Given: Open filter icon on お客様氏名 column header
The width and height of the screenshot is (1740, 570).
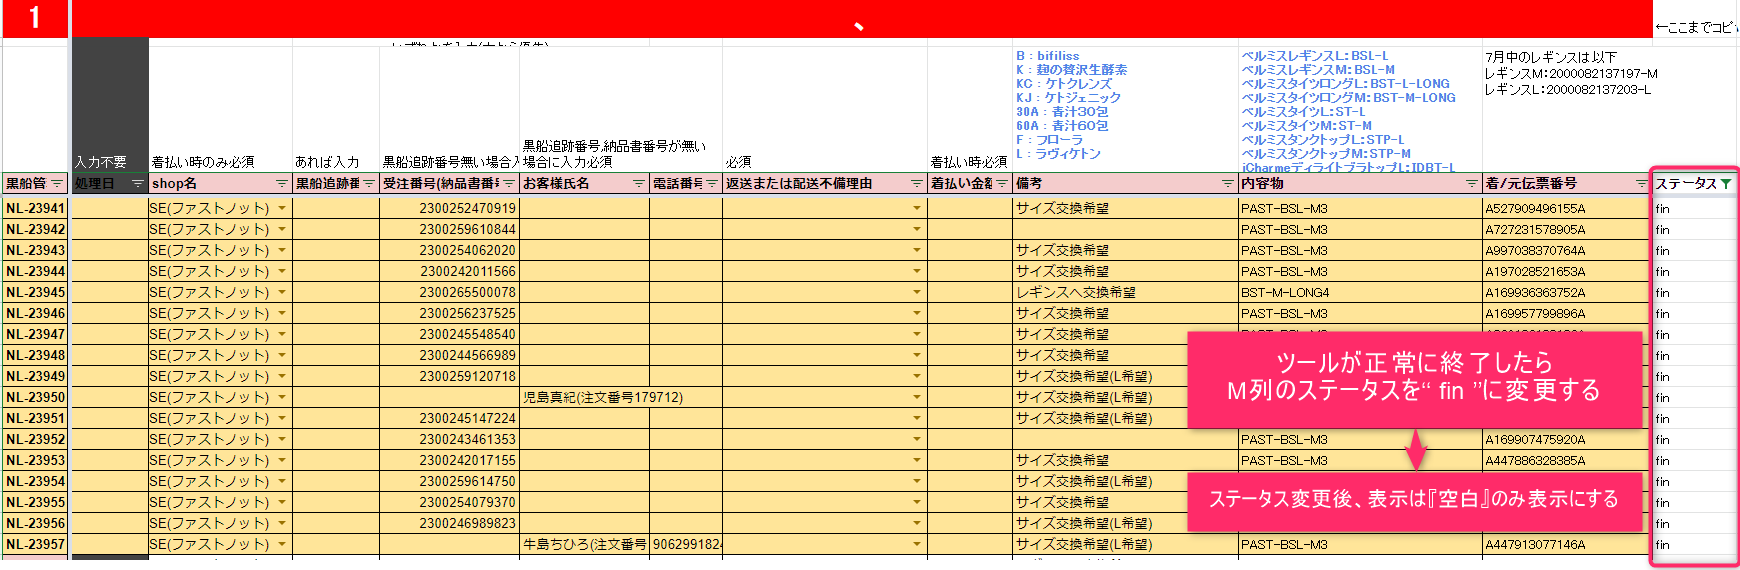Looking at the screenshot, I should click(639, 183).
